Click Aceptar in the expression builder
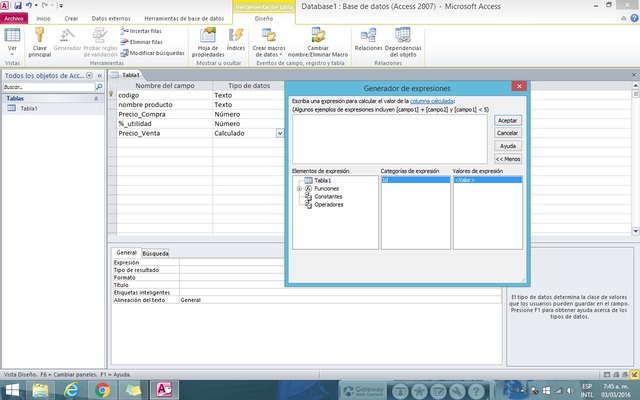Image resolution: width=640 pixels, height=400 pixels. pyautogui.click(x=508, y=120)
